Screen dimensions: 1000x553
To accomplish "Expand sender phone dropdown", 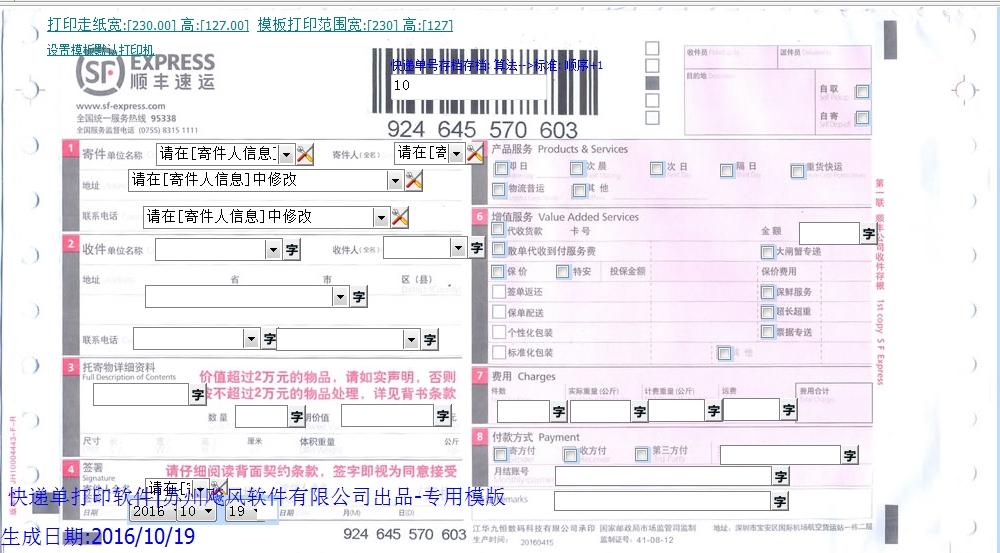I will [381, 218].
